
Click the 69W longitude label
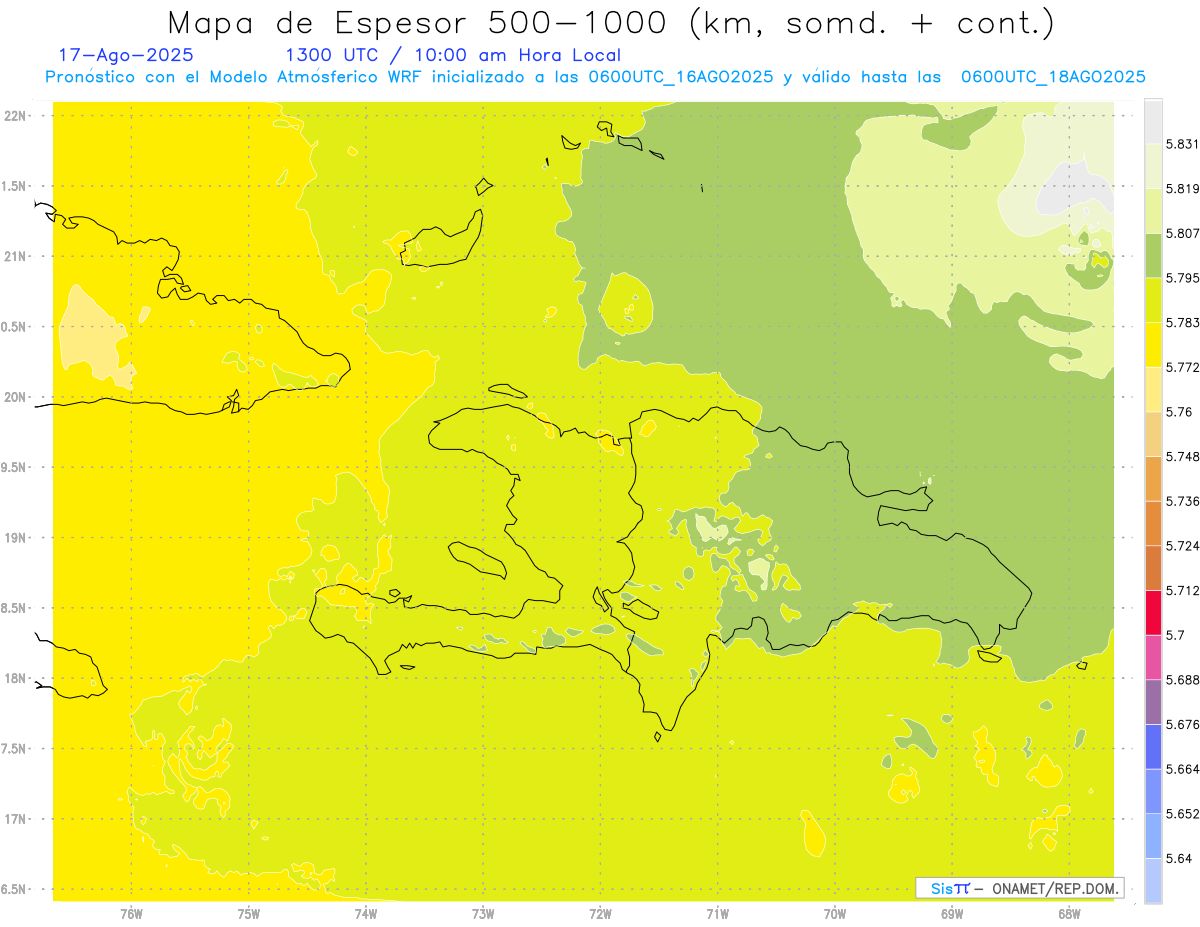pyautogui.click(x=952, y=913)
